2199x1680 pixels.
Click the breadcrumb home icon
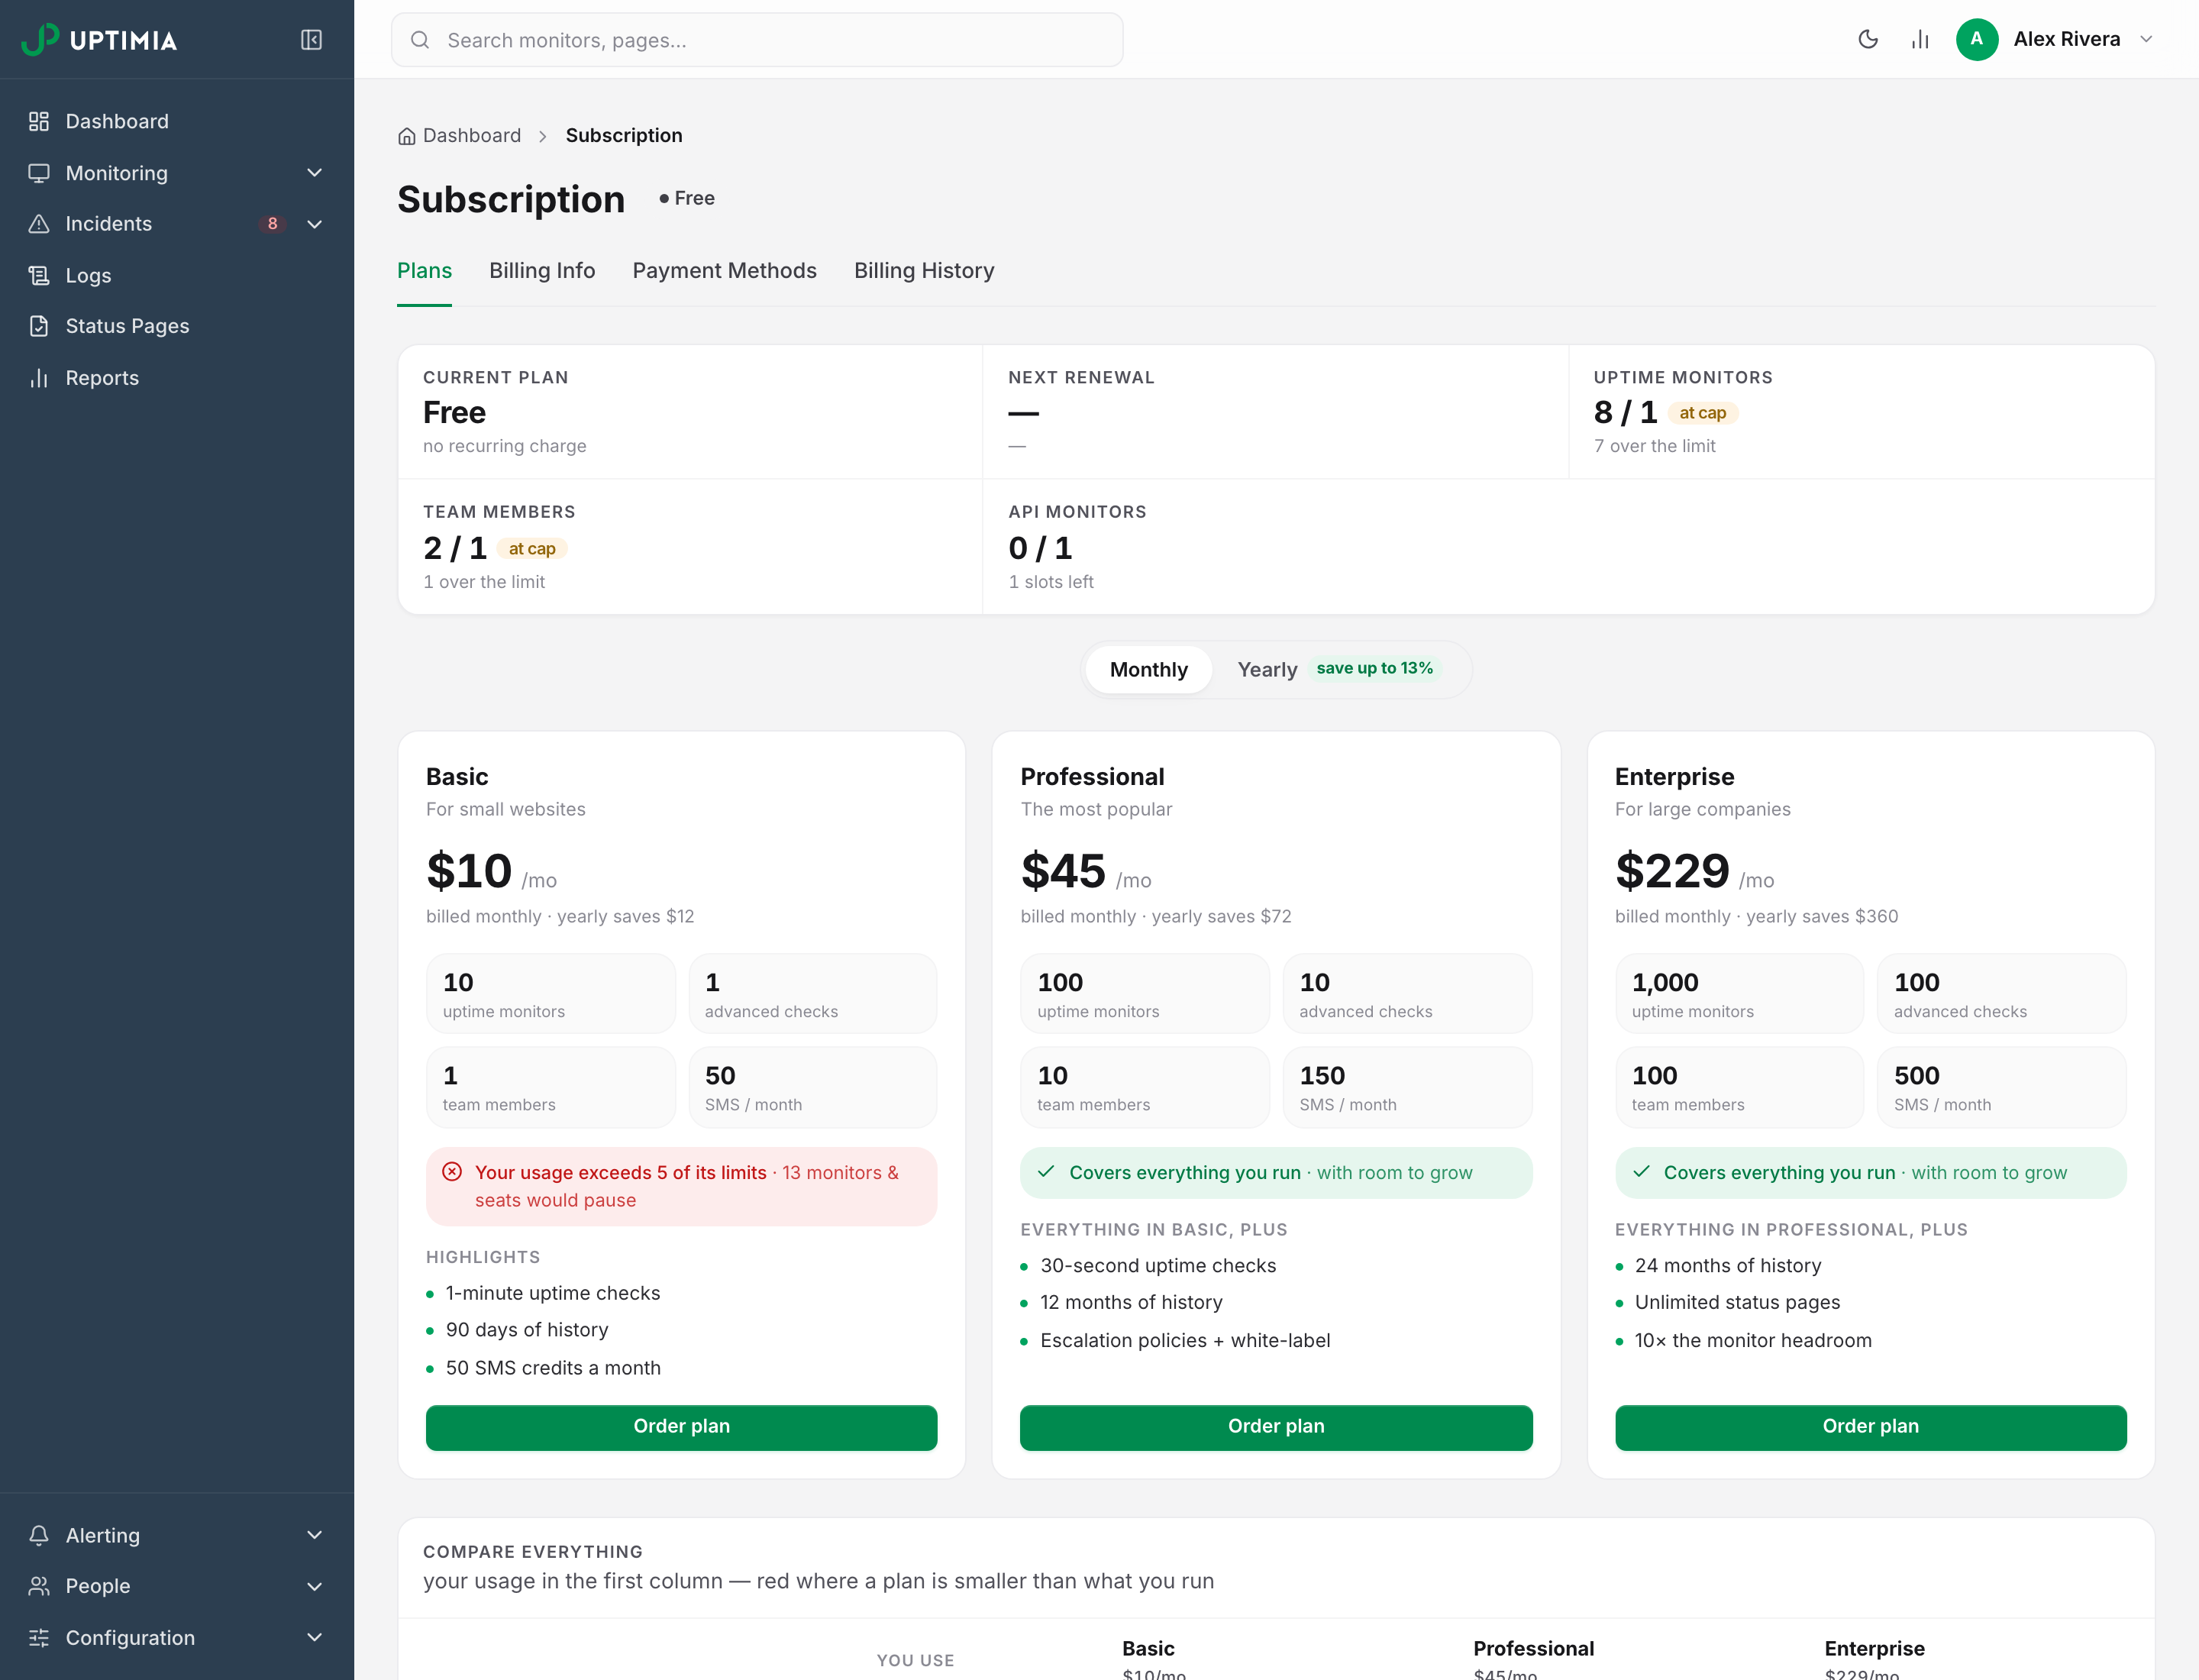point(406,136)
